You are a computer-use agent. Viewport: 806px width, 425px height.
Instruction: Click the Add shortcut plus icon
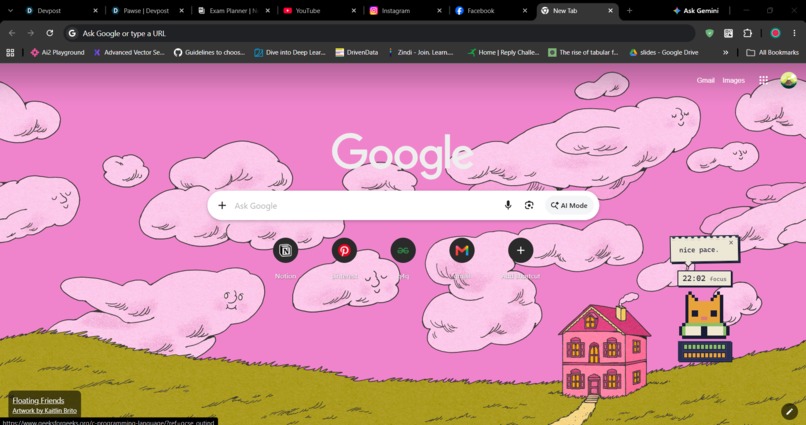pos(521,250)
